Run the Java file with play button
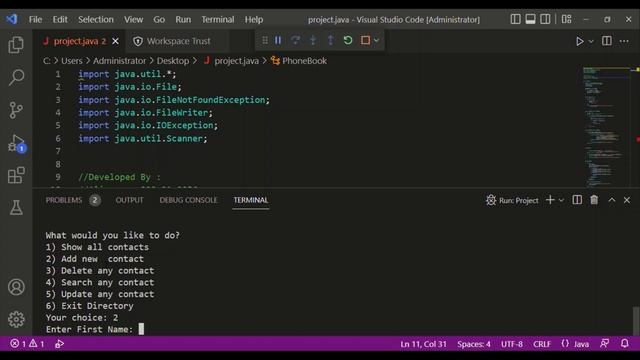Image resolution: width=640 pixels, height=360 pixels. coord(579,41)
